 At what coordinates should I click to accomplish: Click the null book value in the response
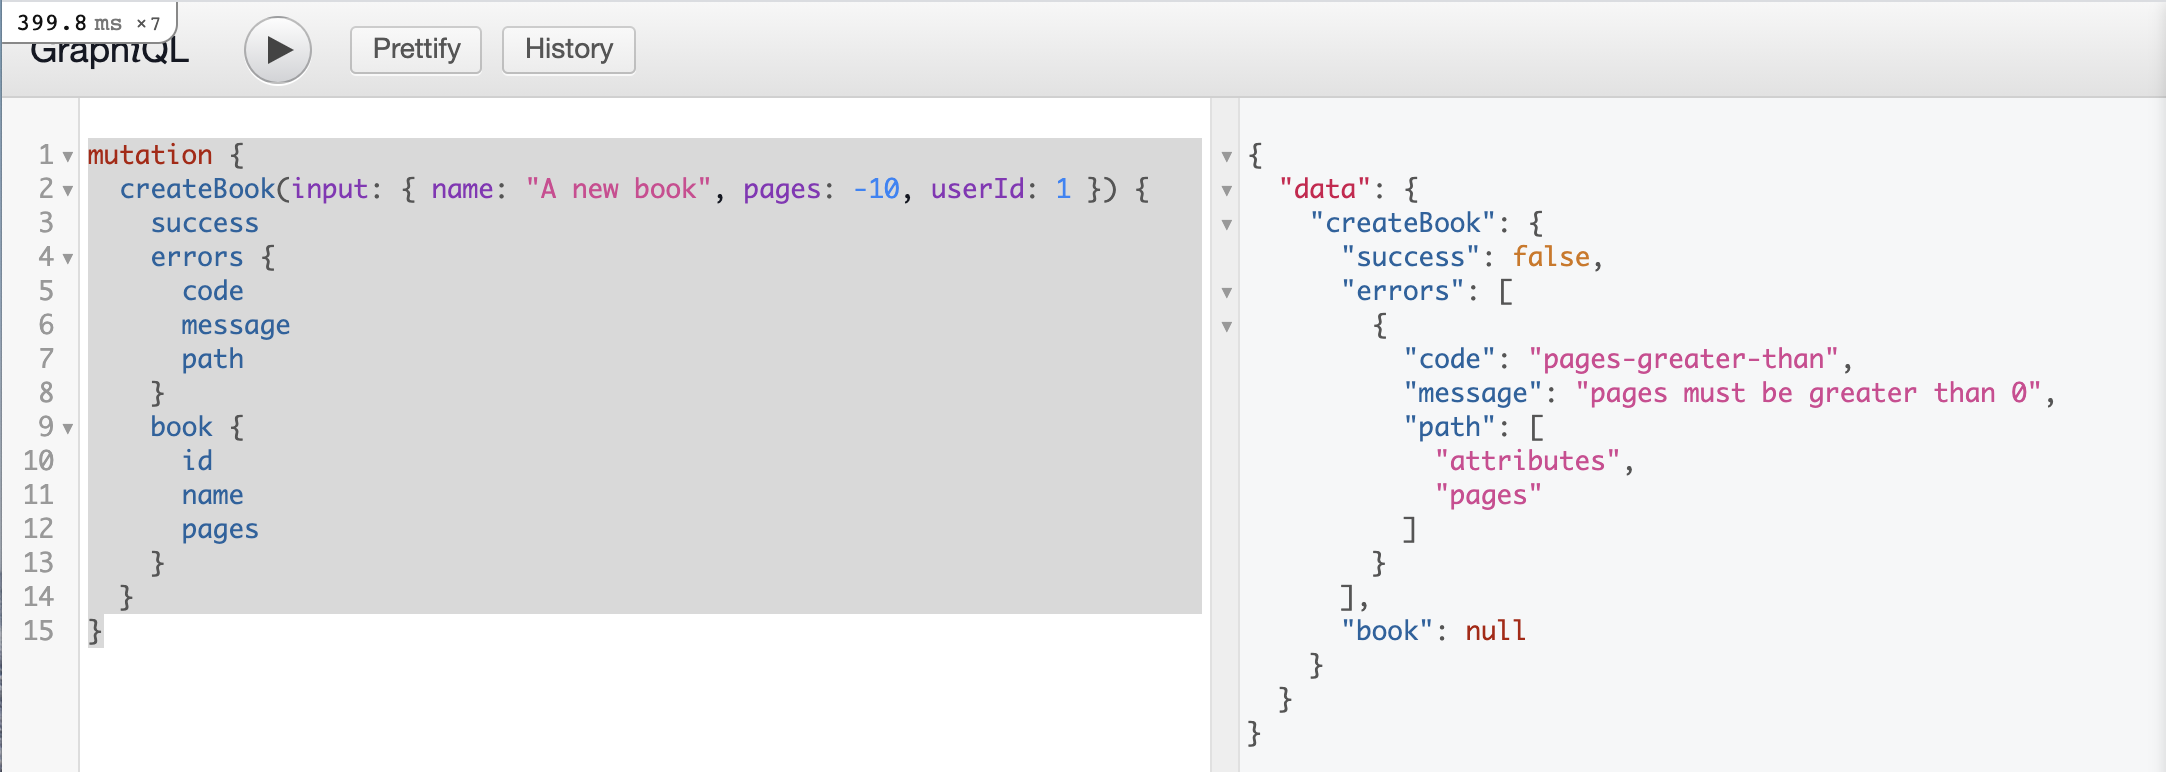(x=1495, y=631)
